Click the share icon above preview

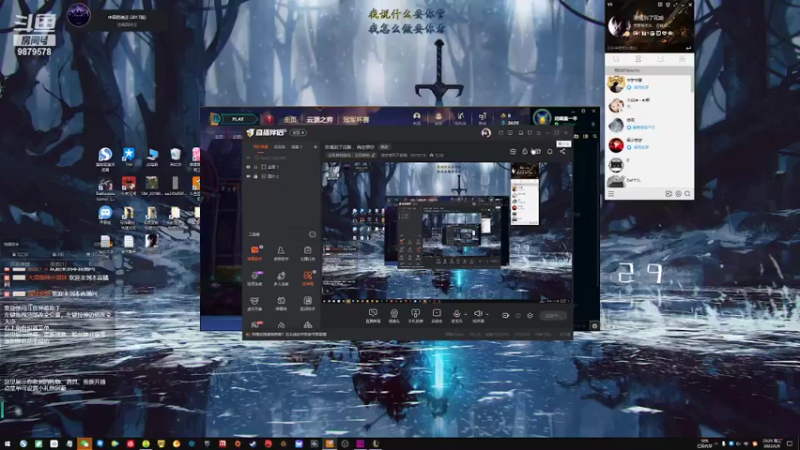562,151
